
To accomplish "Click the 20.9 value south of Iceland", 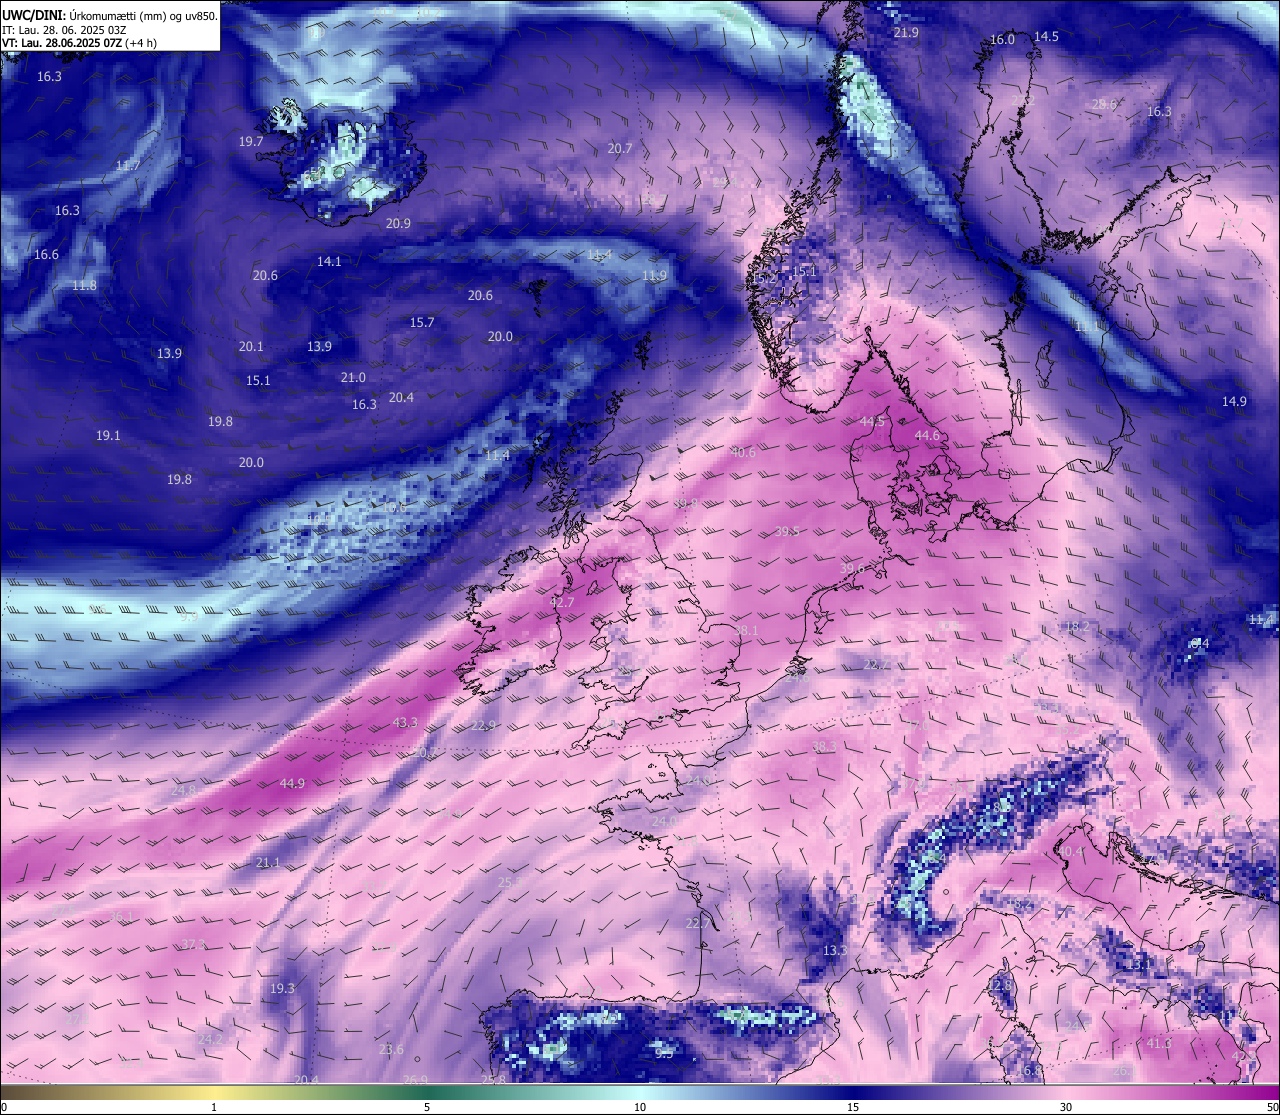I will 398,223.
